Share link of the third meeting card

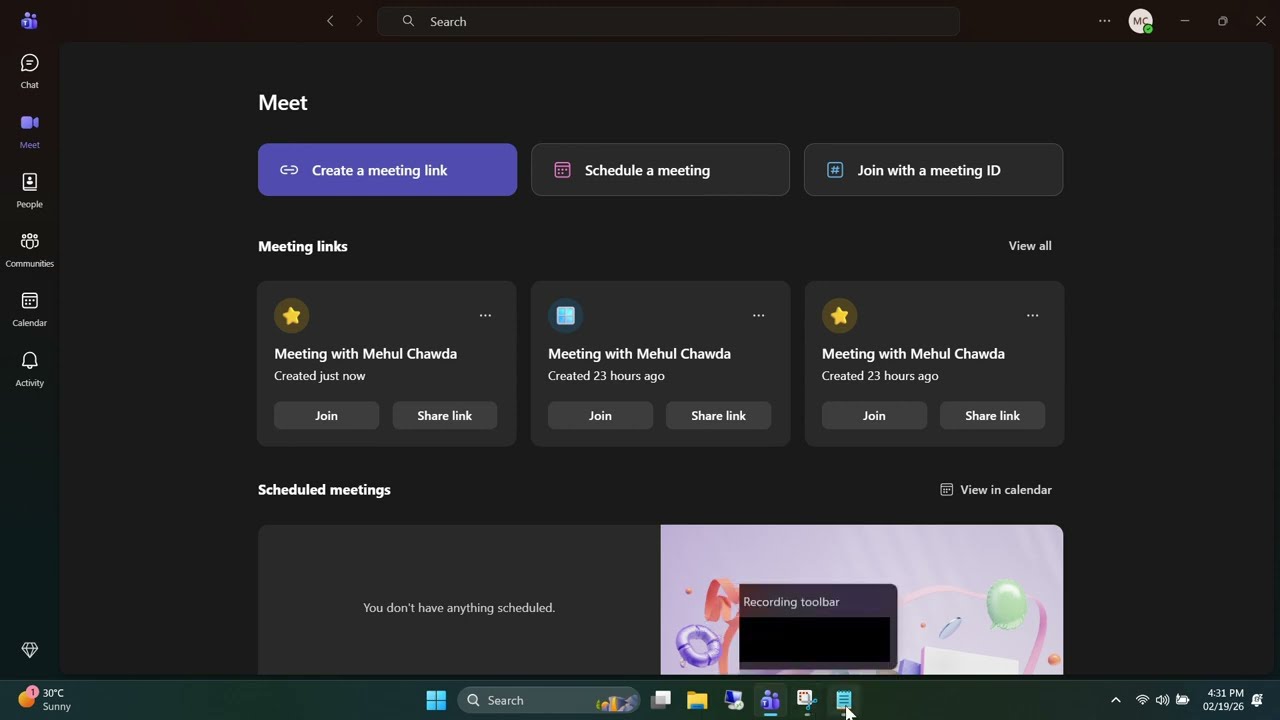pyautogui.click(x=992, y=416)
